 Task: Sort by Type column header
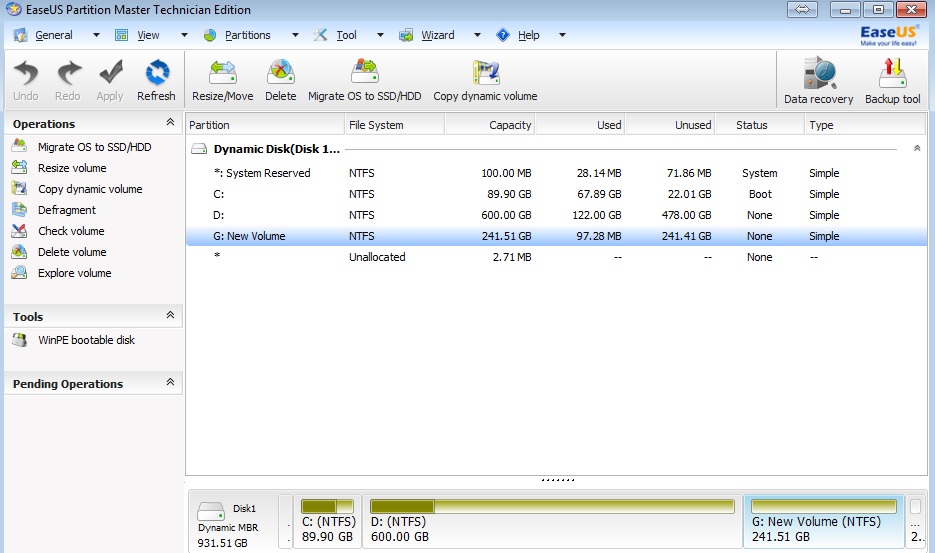[865, 125]
